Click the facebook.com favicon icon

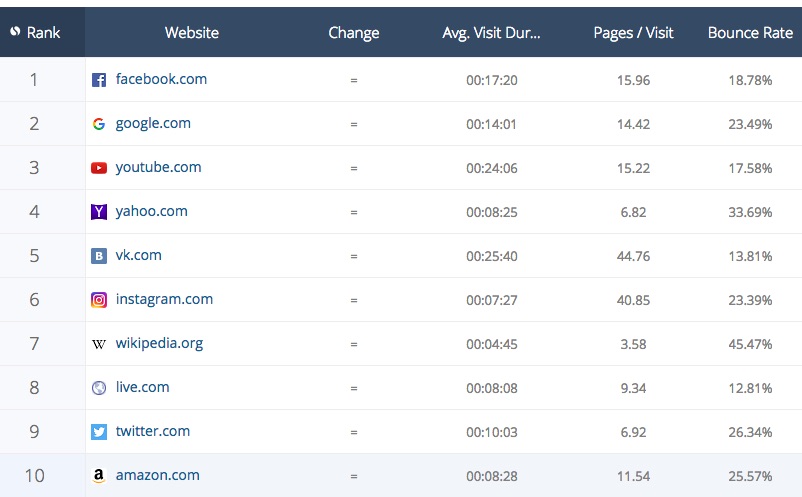point(99,80)
